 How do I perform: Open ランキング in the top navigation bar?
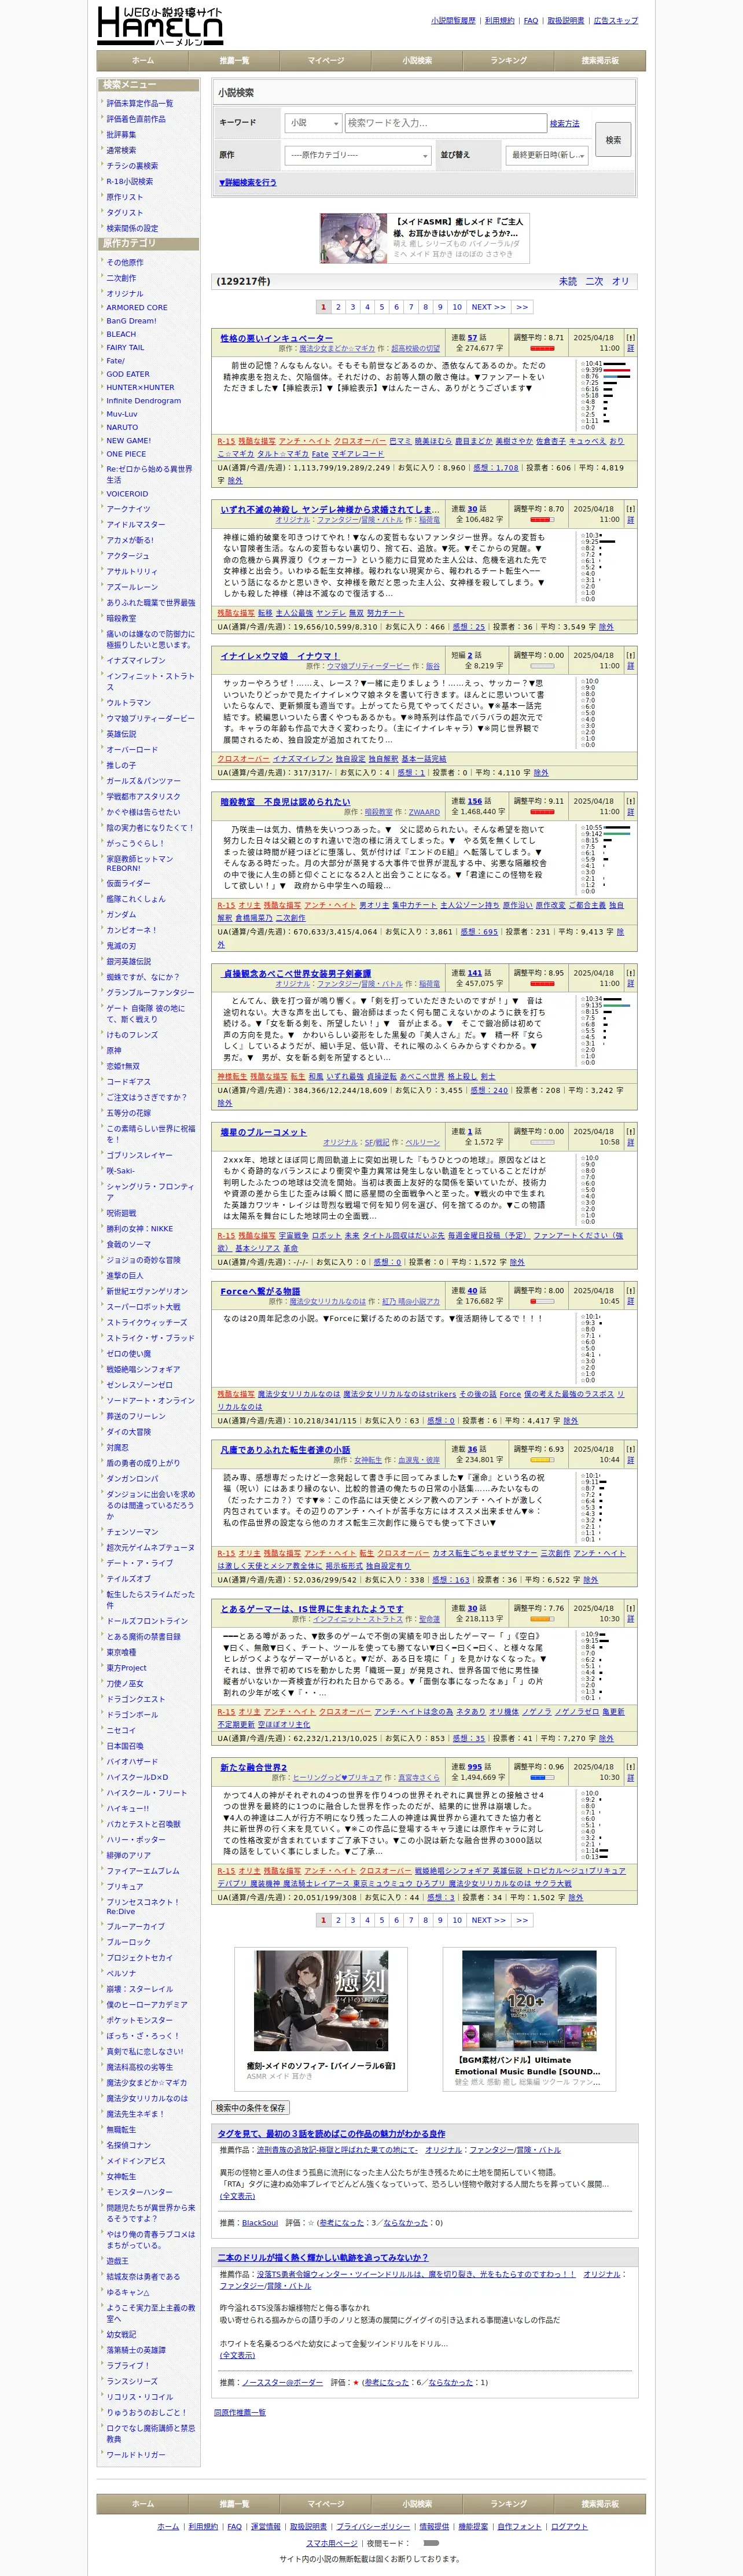click(508, 61)
